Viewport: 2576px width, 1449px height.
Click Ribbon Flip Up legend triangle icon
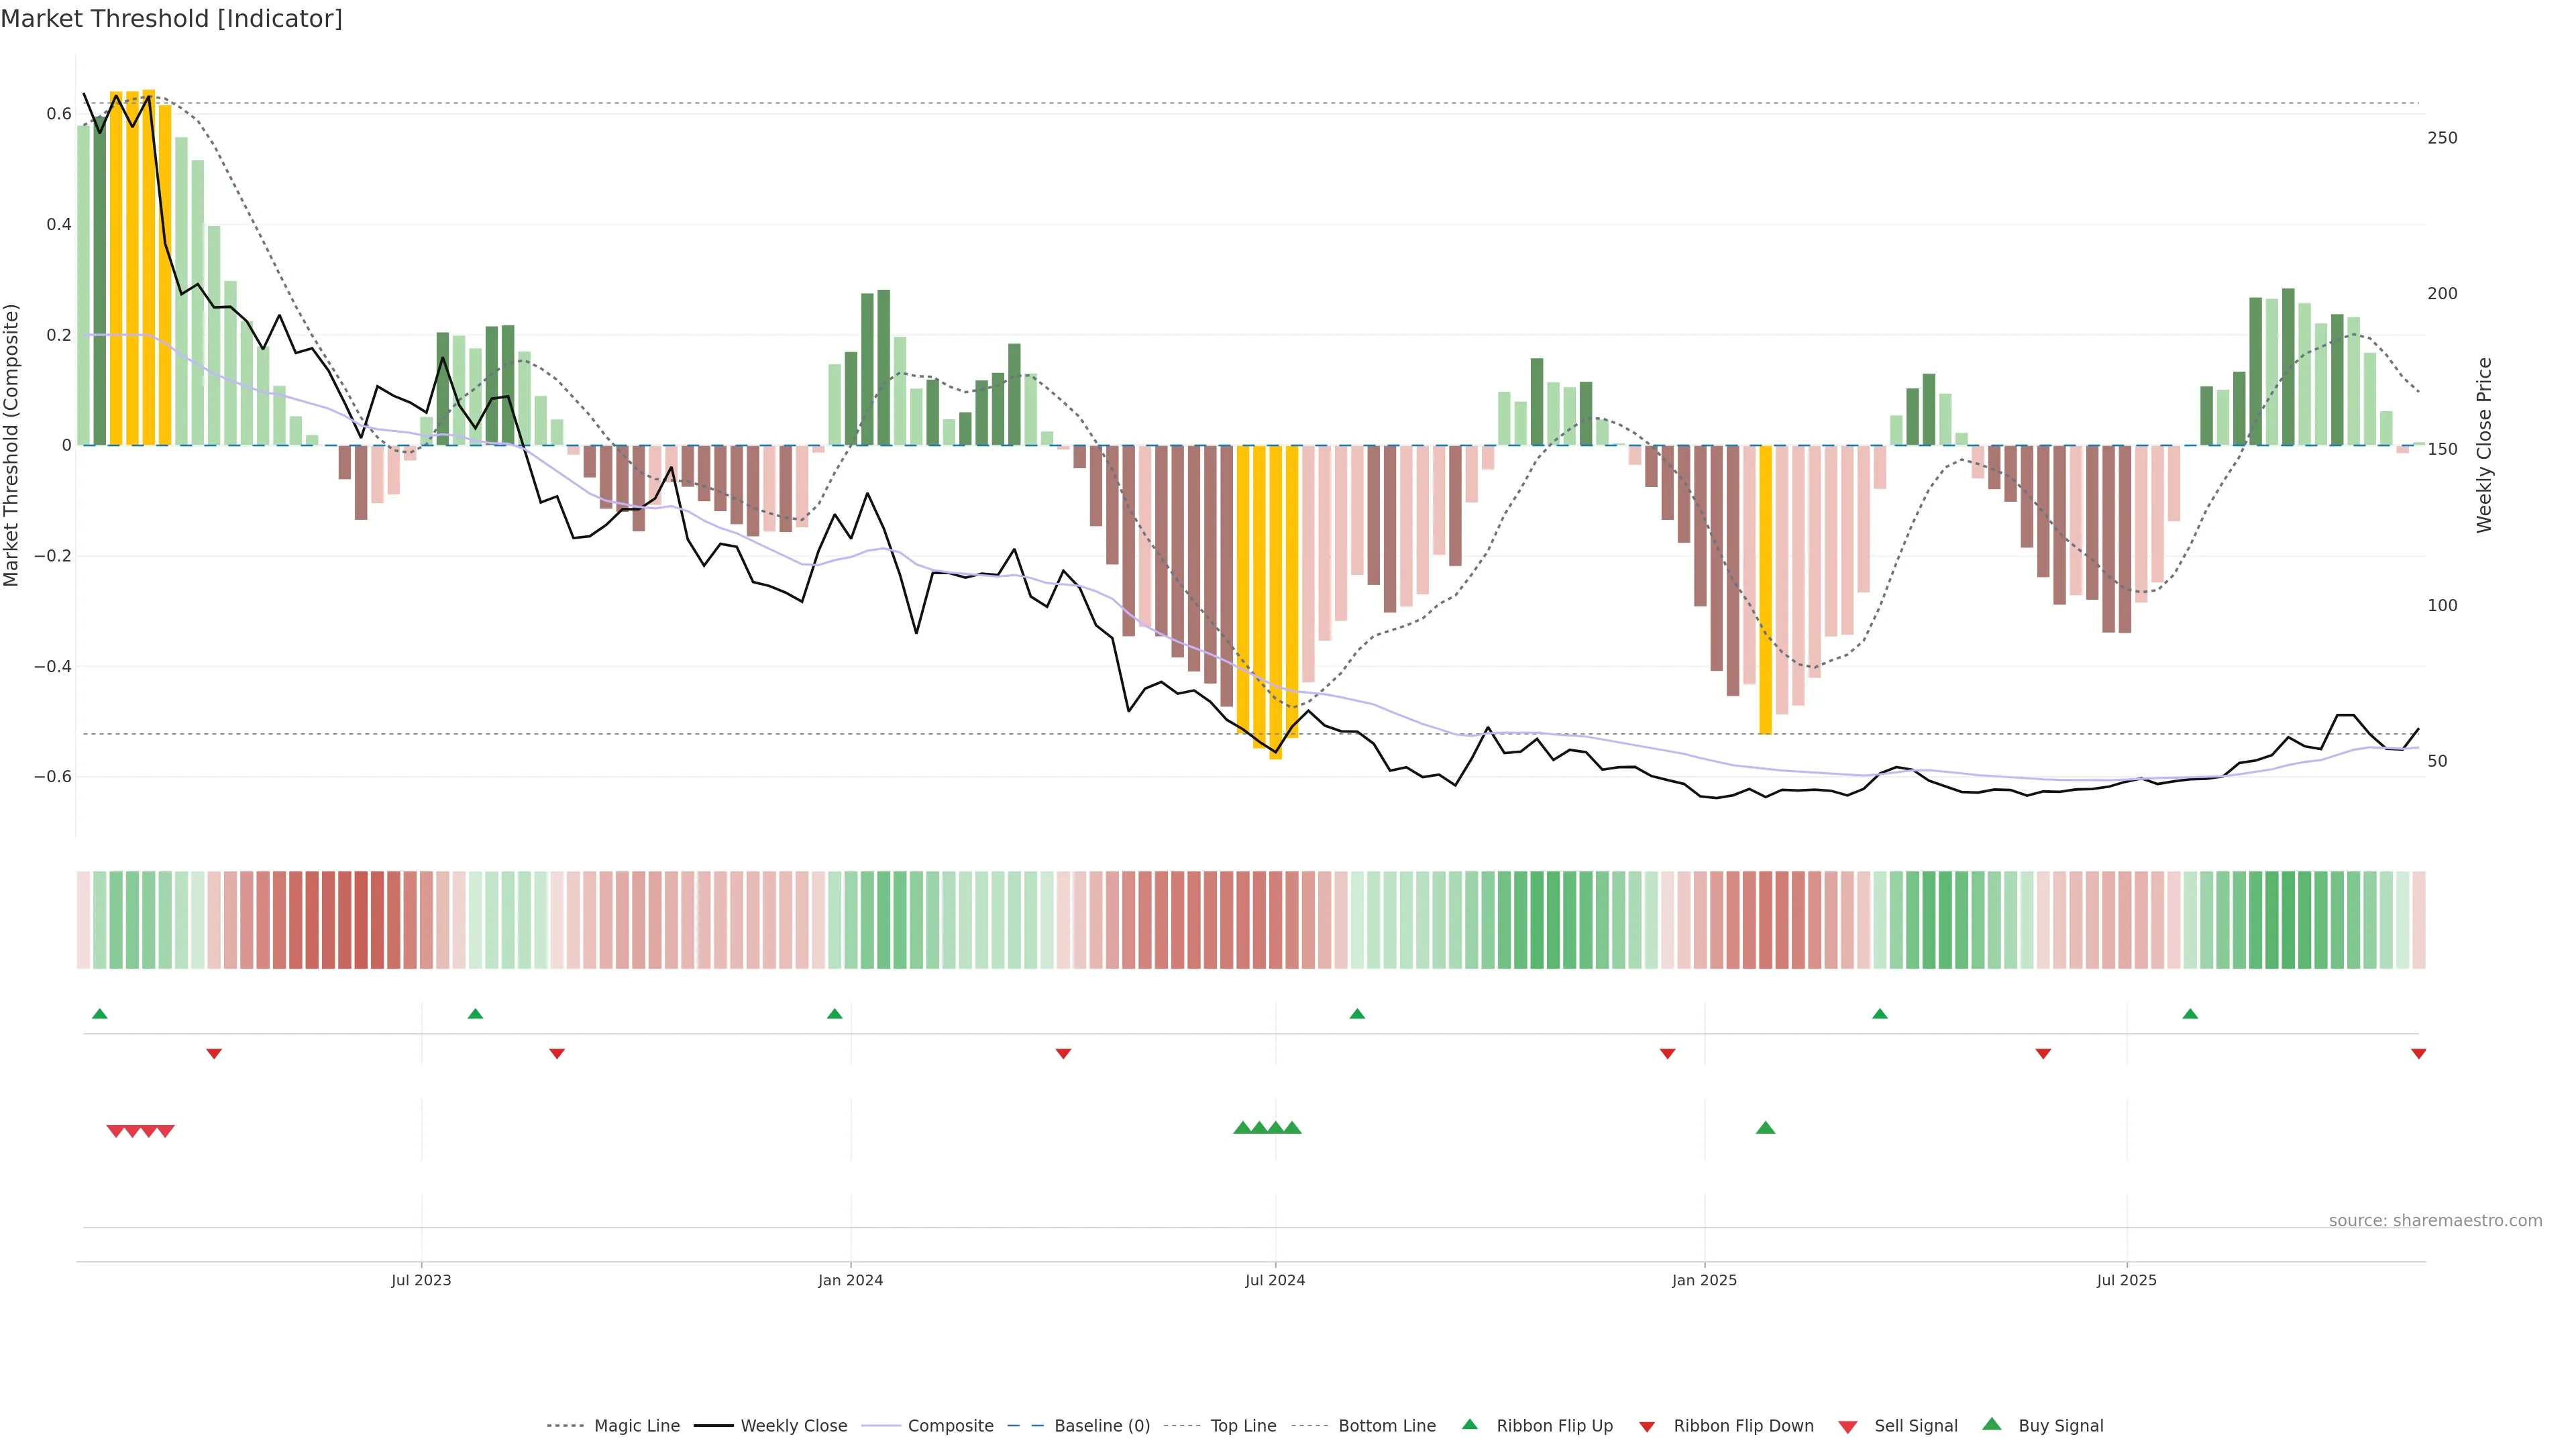1469,1425
